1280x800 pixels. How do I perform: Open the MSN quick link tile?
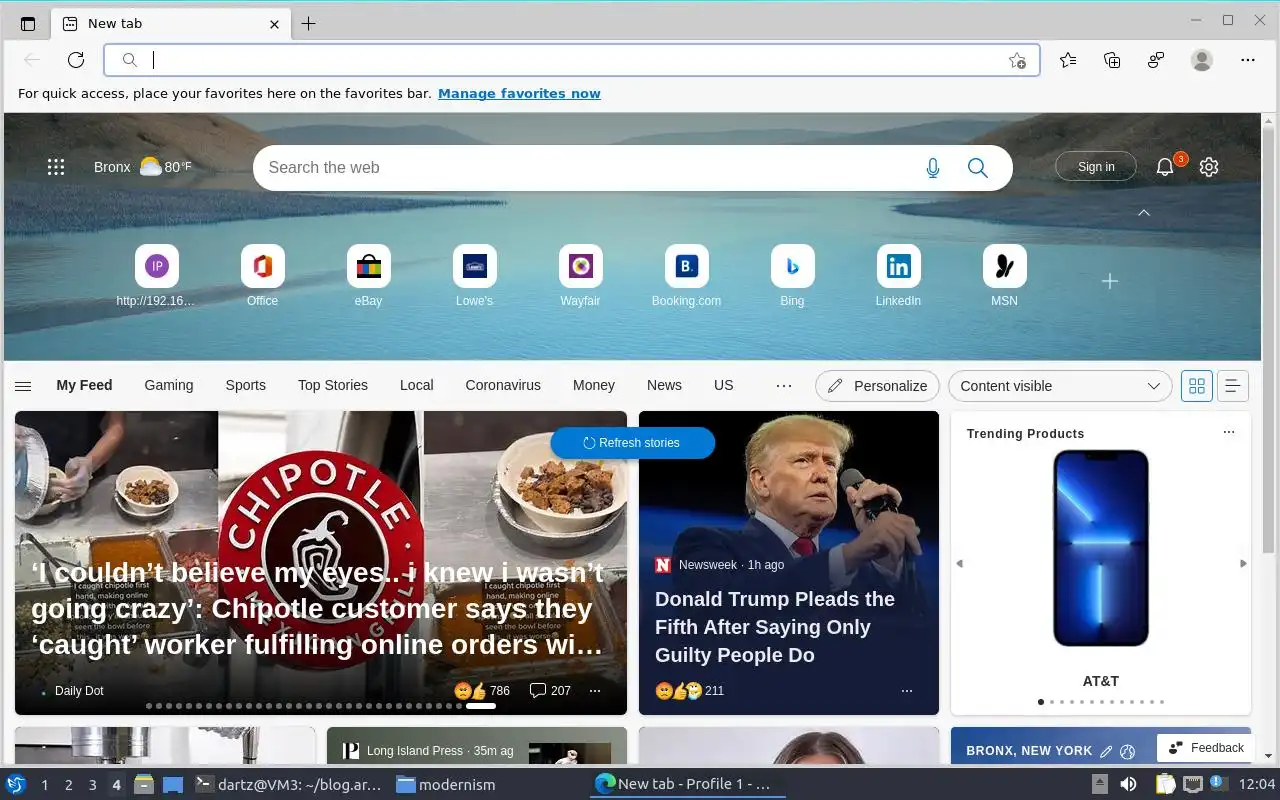click(x=1005, y=276)
